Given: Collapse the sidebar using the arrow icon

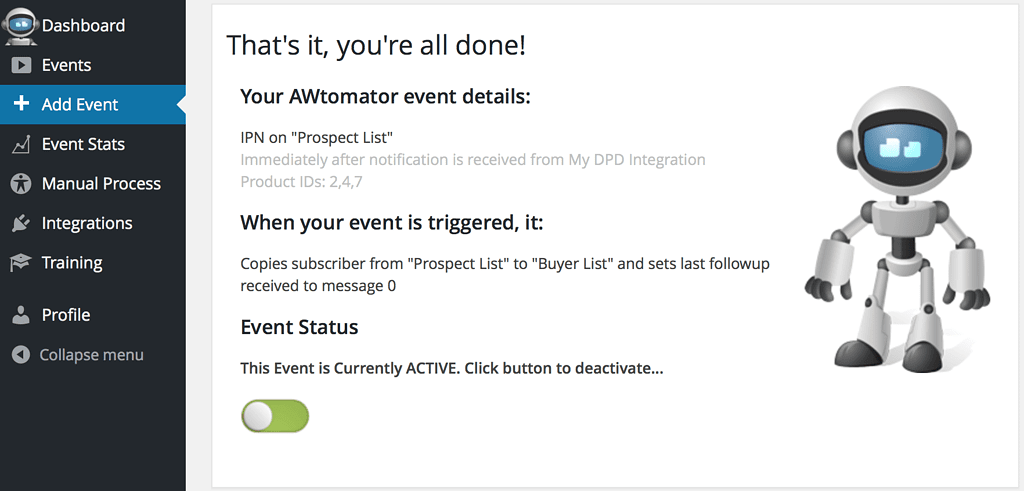Looking at the screenshot, I should (21, 355).
